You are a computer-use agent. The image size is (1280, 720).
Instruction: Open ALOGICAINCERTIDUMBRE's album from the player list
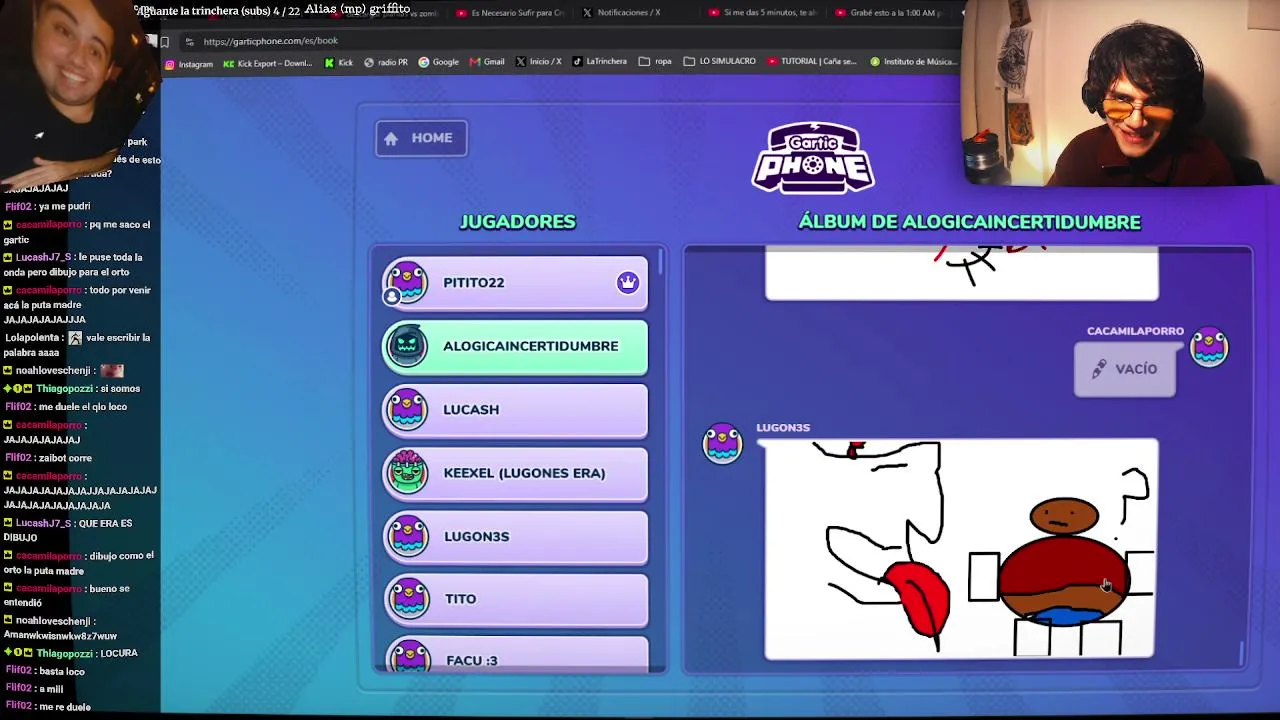coord(515,346)
